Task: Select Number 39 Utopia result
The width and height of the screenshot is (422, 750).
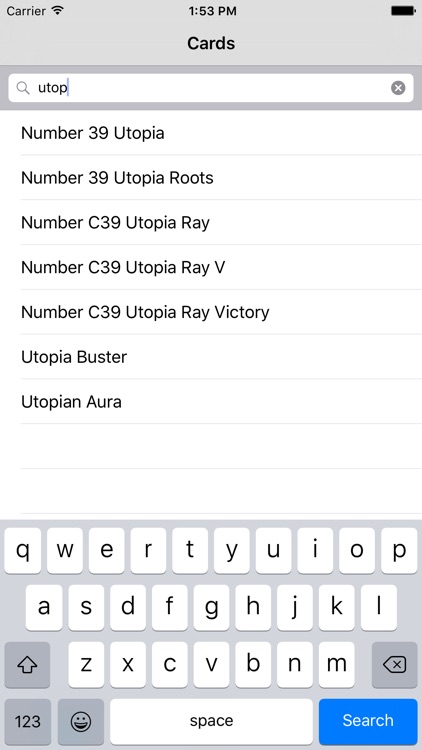Action: [211, 133]
